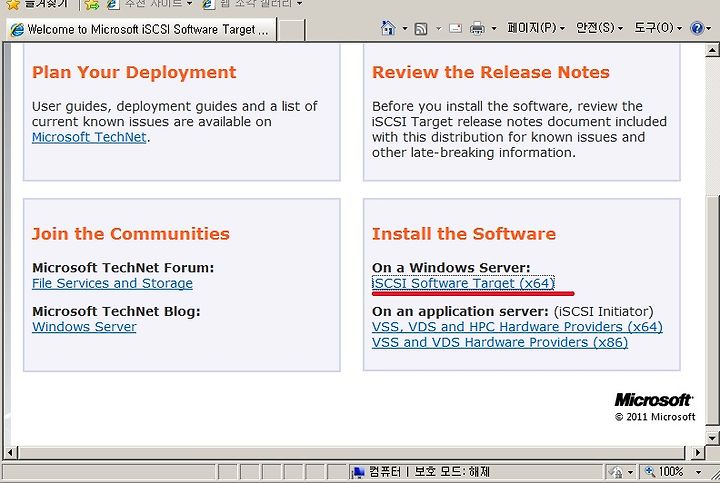
Task: Click VSS and VDS Hardware Providers (x86)
Action: click(x=500, y=343)
